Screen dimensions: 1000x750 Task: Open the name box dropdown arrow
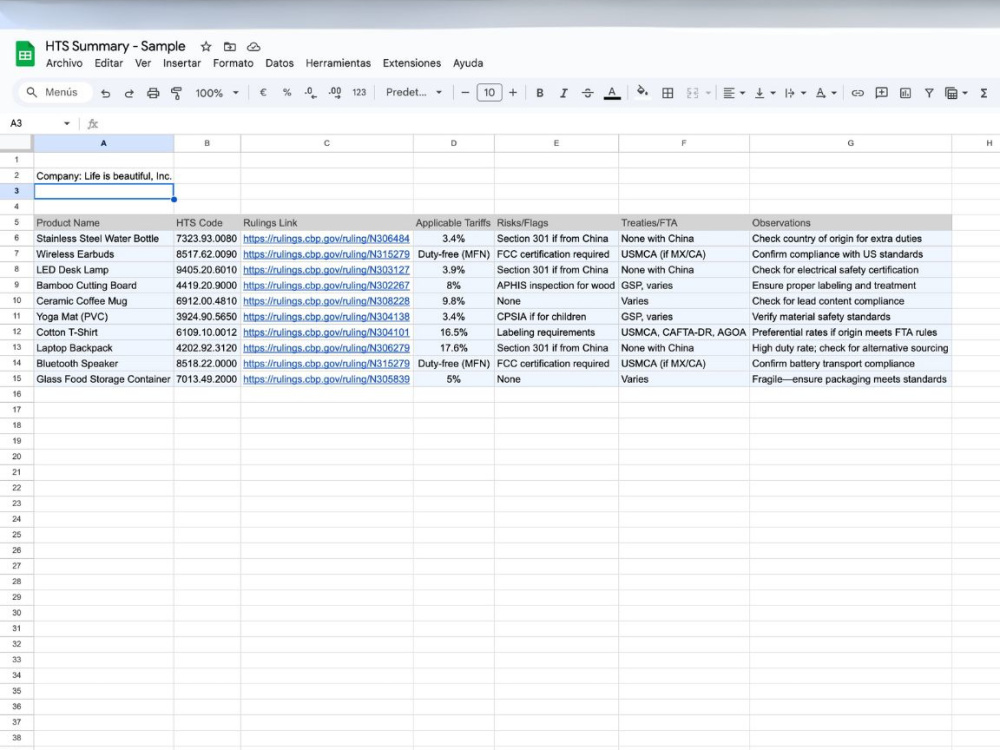click(x=66, y=123)
